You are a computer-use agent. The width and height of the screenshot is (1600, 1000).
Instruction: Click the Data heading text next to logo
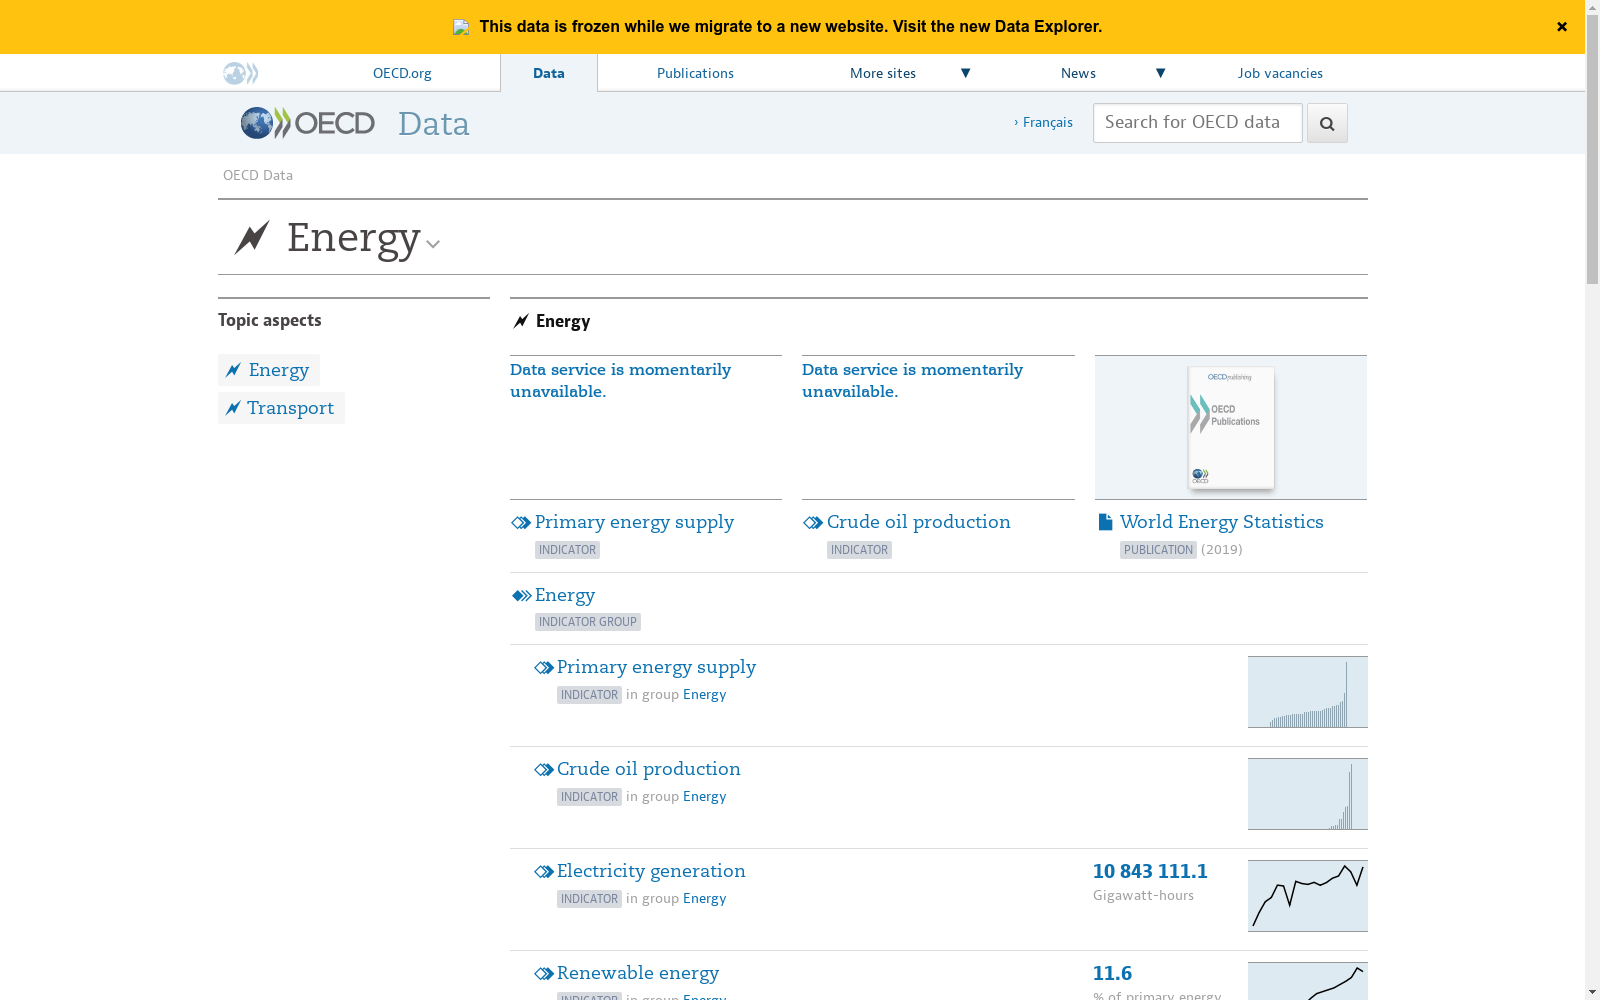[433, 124]
